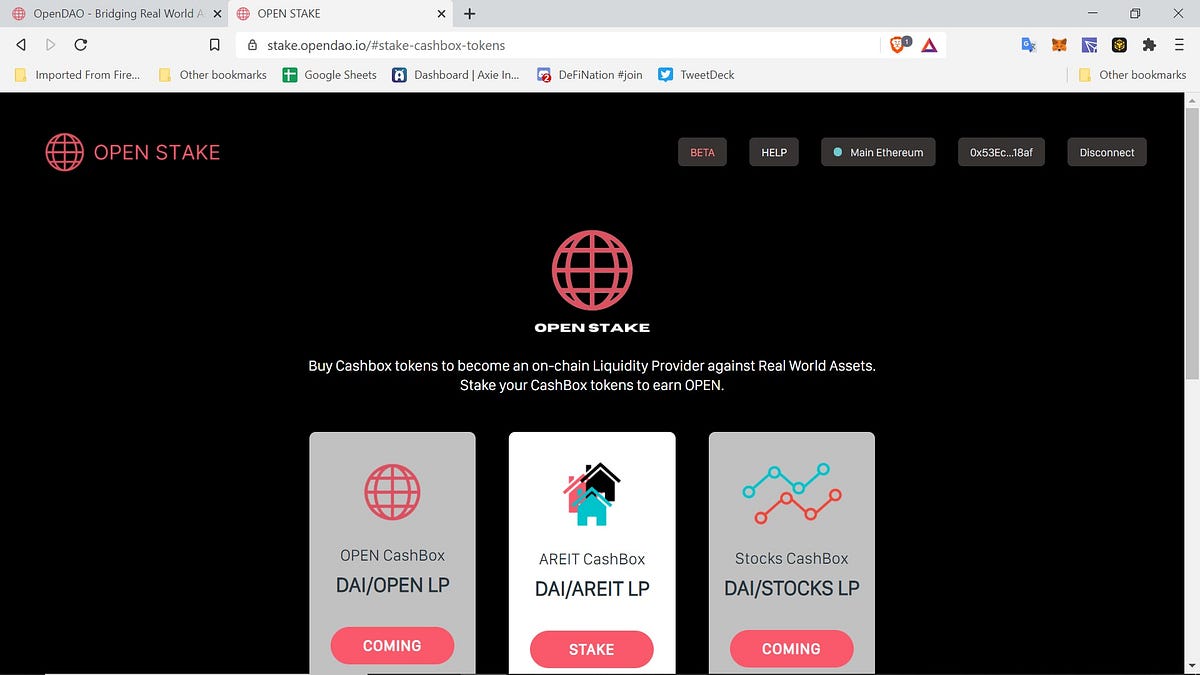Click the Google Translate extension icon
The width and height of the screenshot is (1200, 675).
coord(1028,45)
